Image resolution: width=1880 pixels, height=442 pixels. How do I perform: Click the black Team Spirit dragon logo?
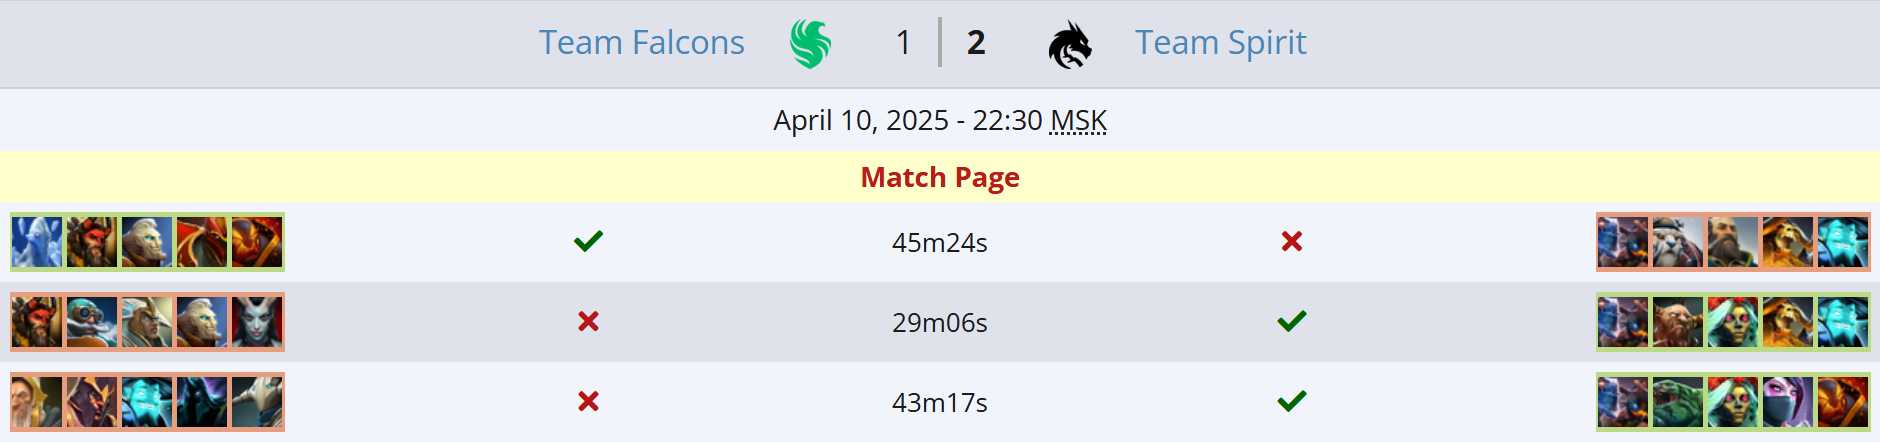click(1069, 45)
